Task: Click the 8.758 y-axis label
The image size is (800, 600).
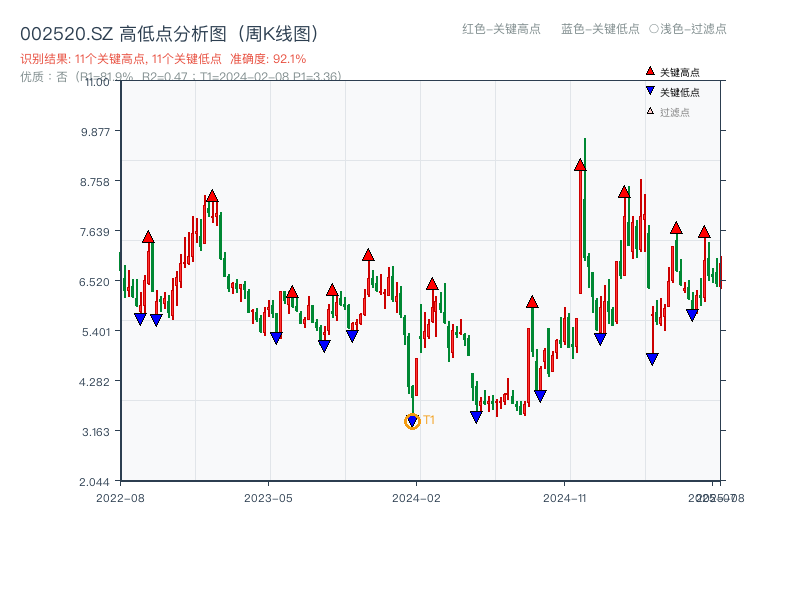Action: (x=95, y=182)
